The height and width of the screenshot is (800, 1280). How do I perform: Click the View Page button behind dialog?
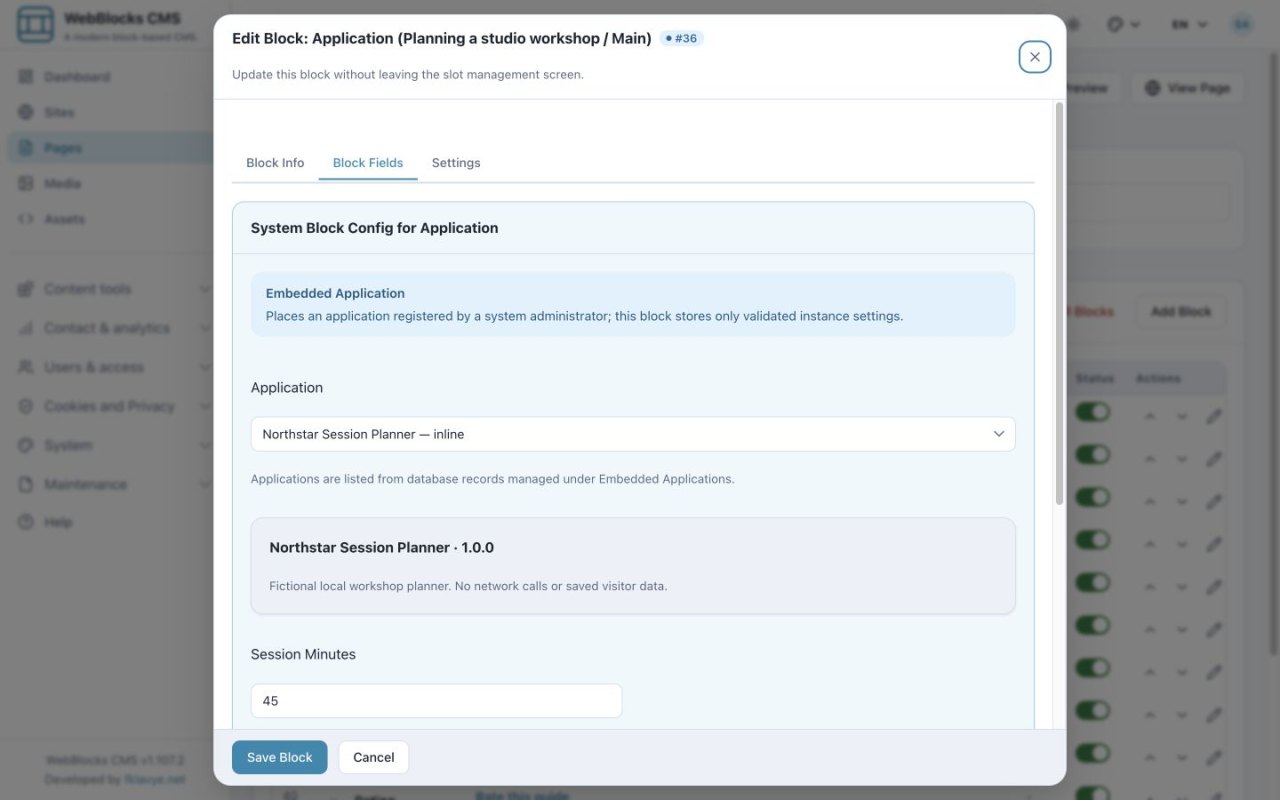coord(1188,88)
